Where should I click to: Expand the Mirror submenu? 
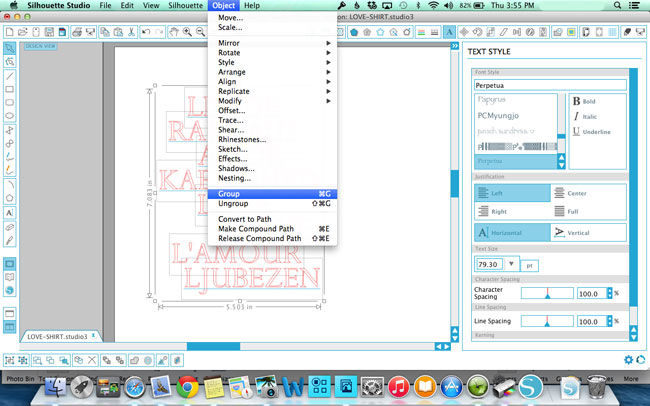pyautogui.click(x=273, y=43)
